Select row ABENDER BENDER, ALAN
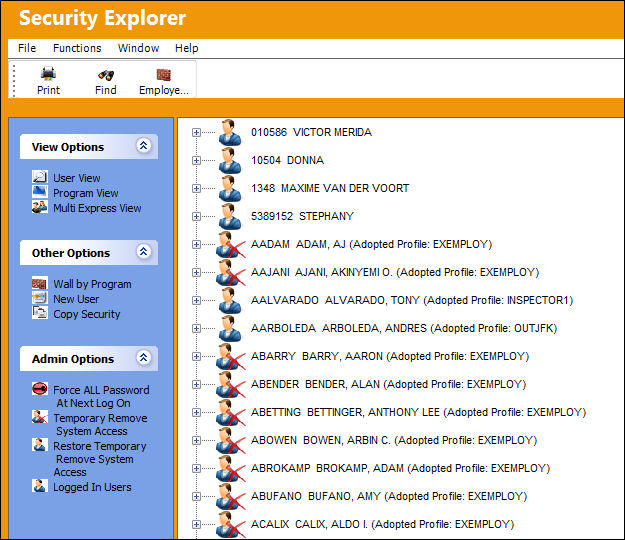Image resolution: width=625 pixels, height=540 pixels. pyautogui.click(x=389, y=384)
